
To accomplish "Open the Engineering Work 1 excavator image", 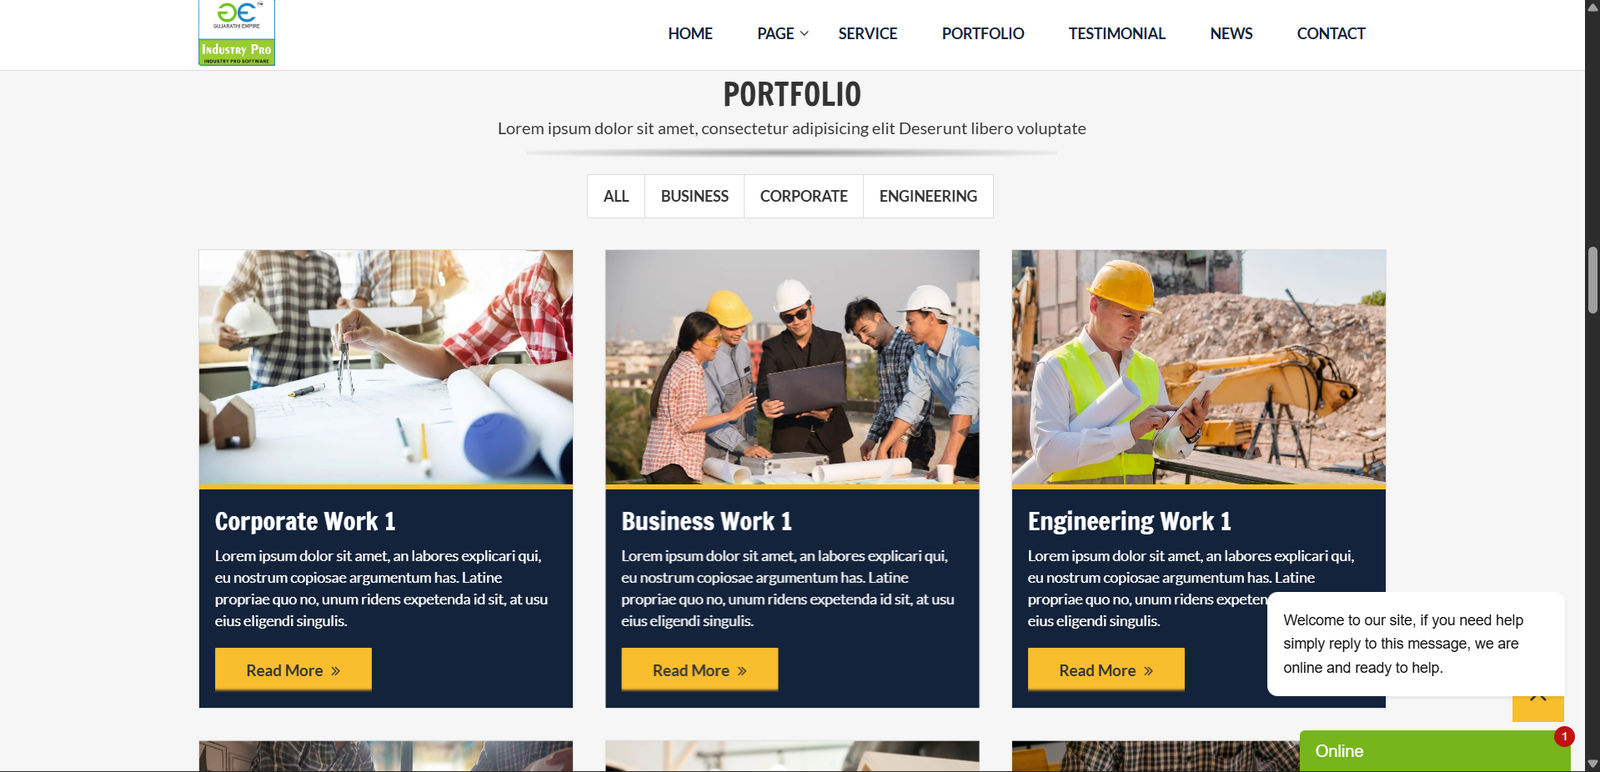I will (1199, 367).
